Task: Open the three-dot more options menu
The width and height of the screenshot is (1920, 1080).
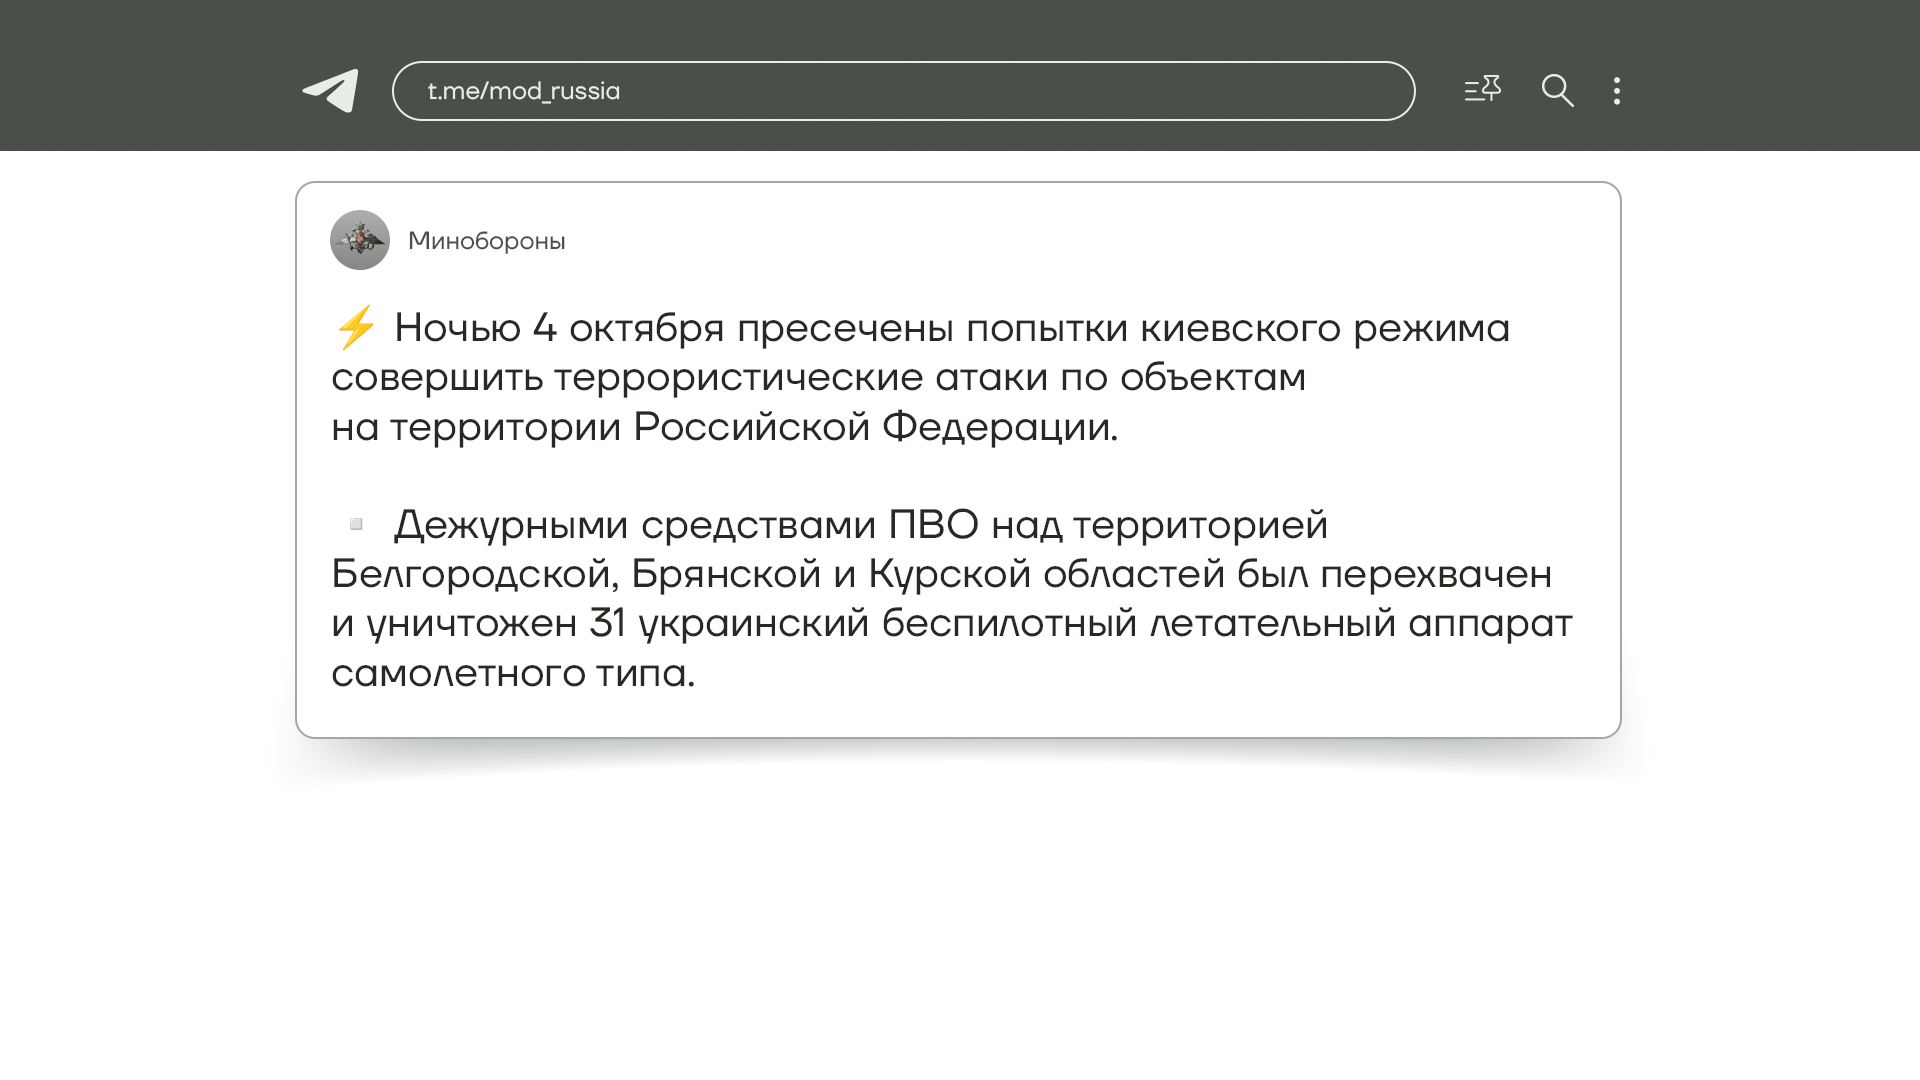Action: pos(1617,91)
